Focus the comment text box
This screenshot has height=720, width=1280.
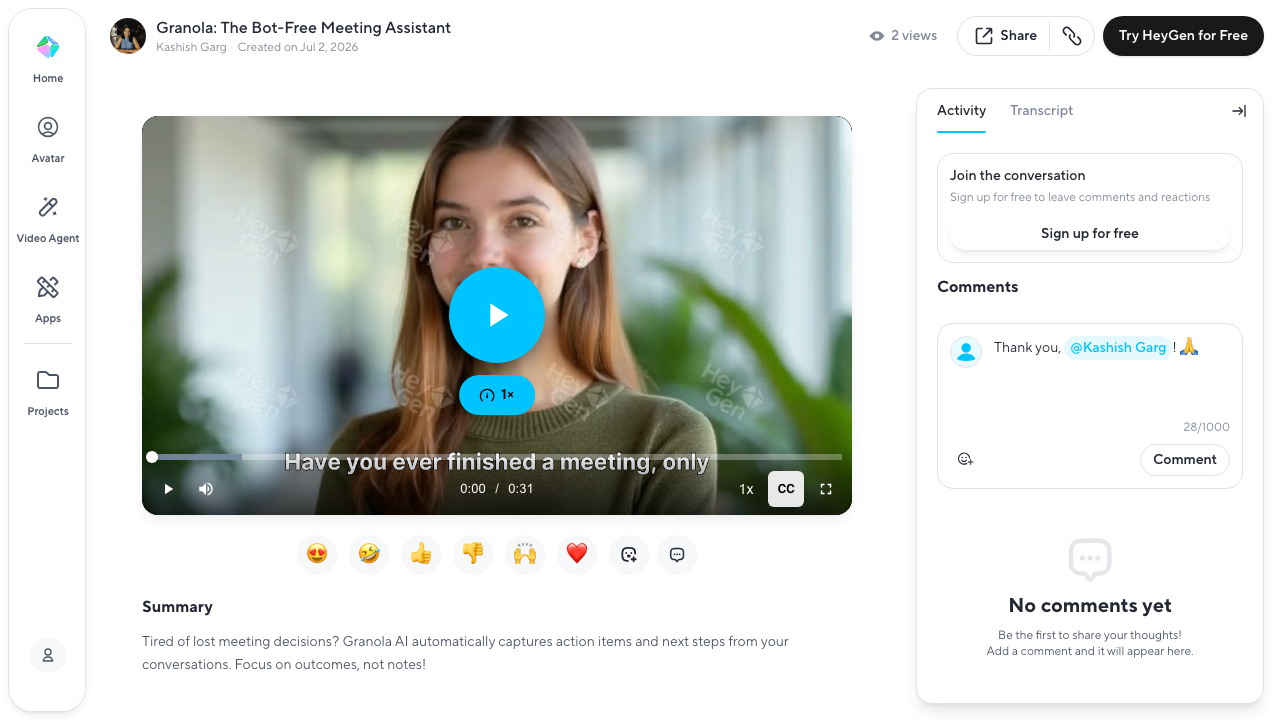point(1110,372)
